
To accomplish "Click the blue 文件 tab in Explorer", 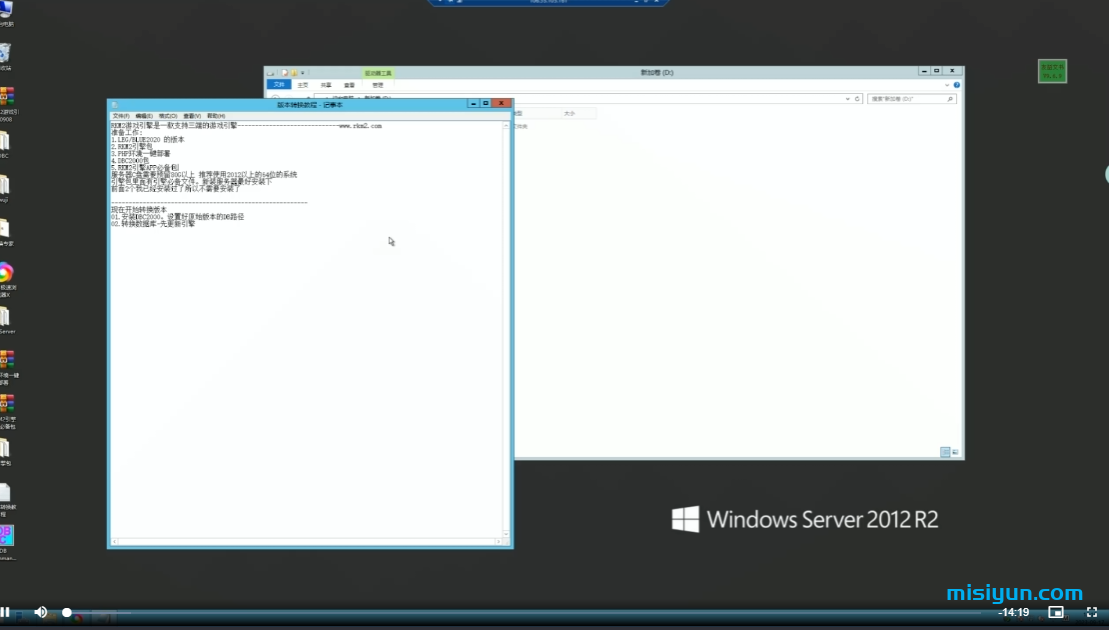I will tap(279, 85).
